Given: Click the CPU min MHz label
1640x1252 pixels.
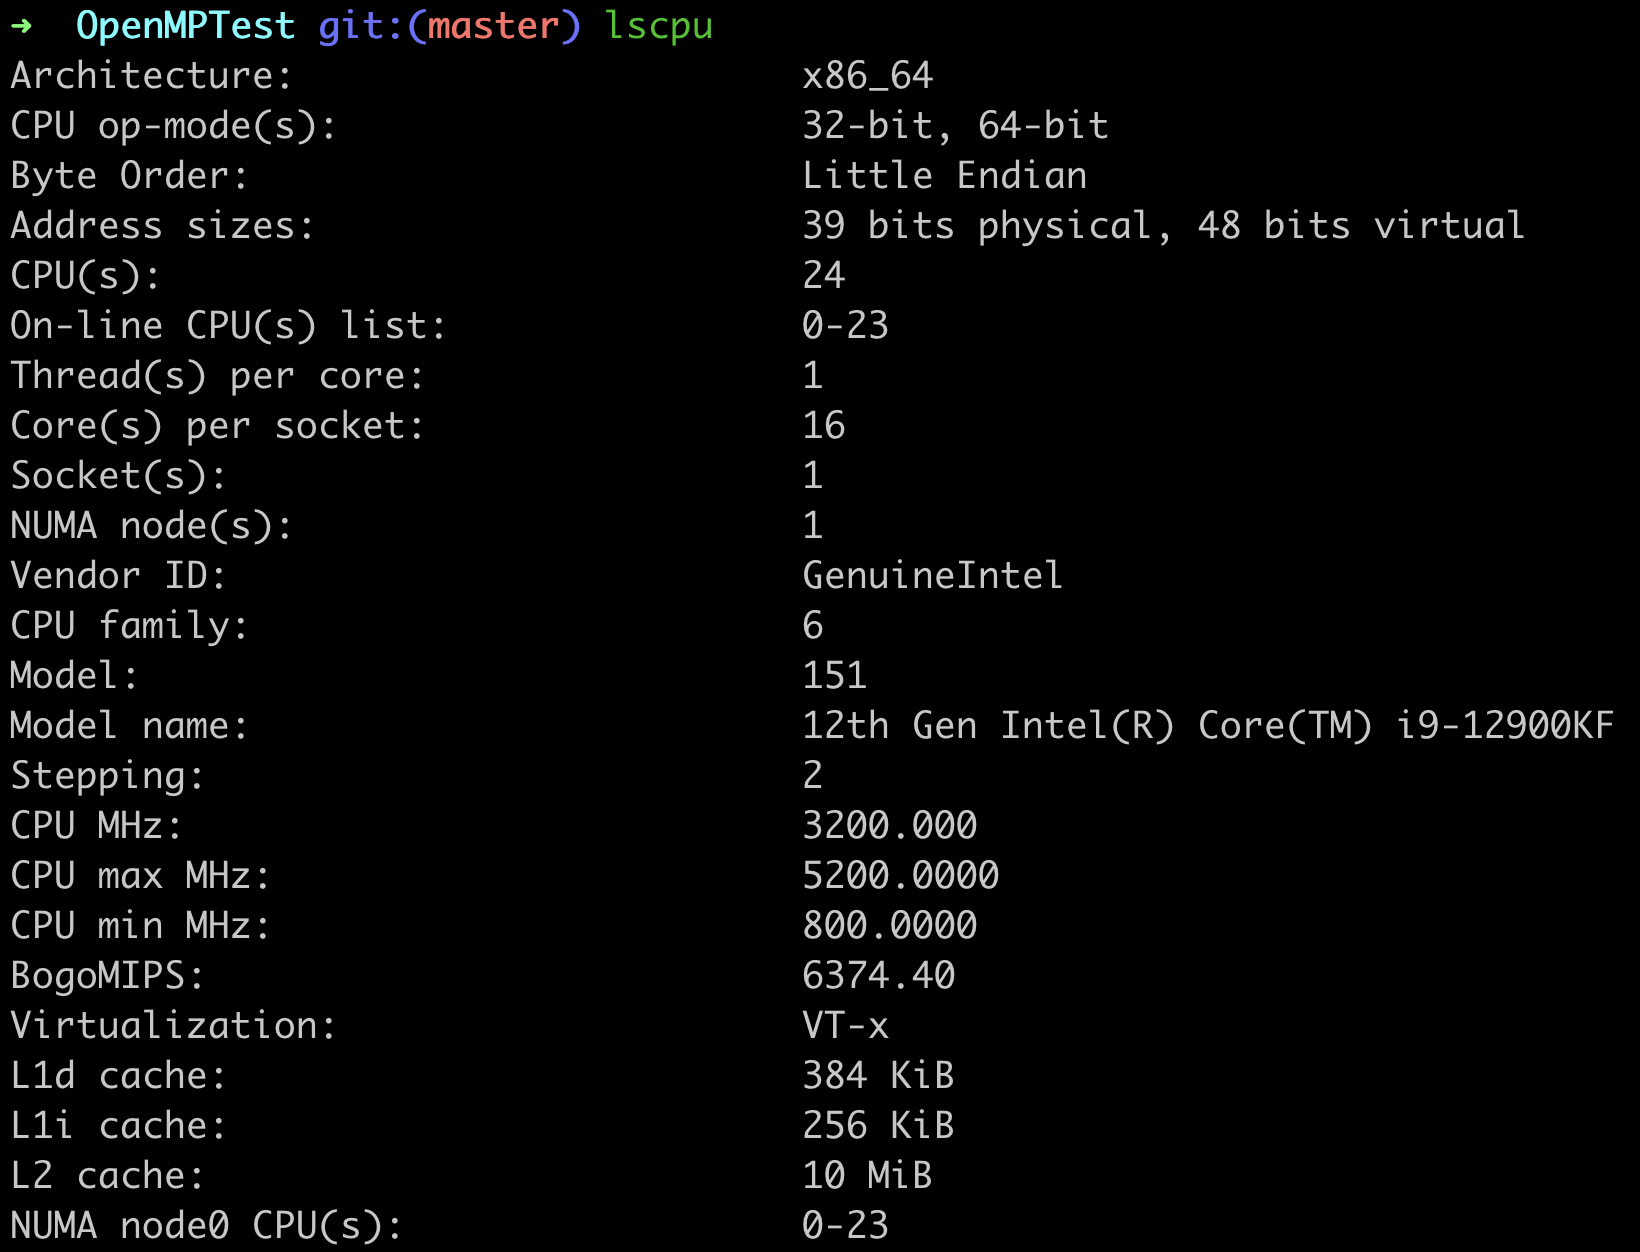Looking at the screenshot, I should [140, 926].
